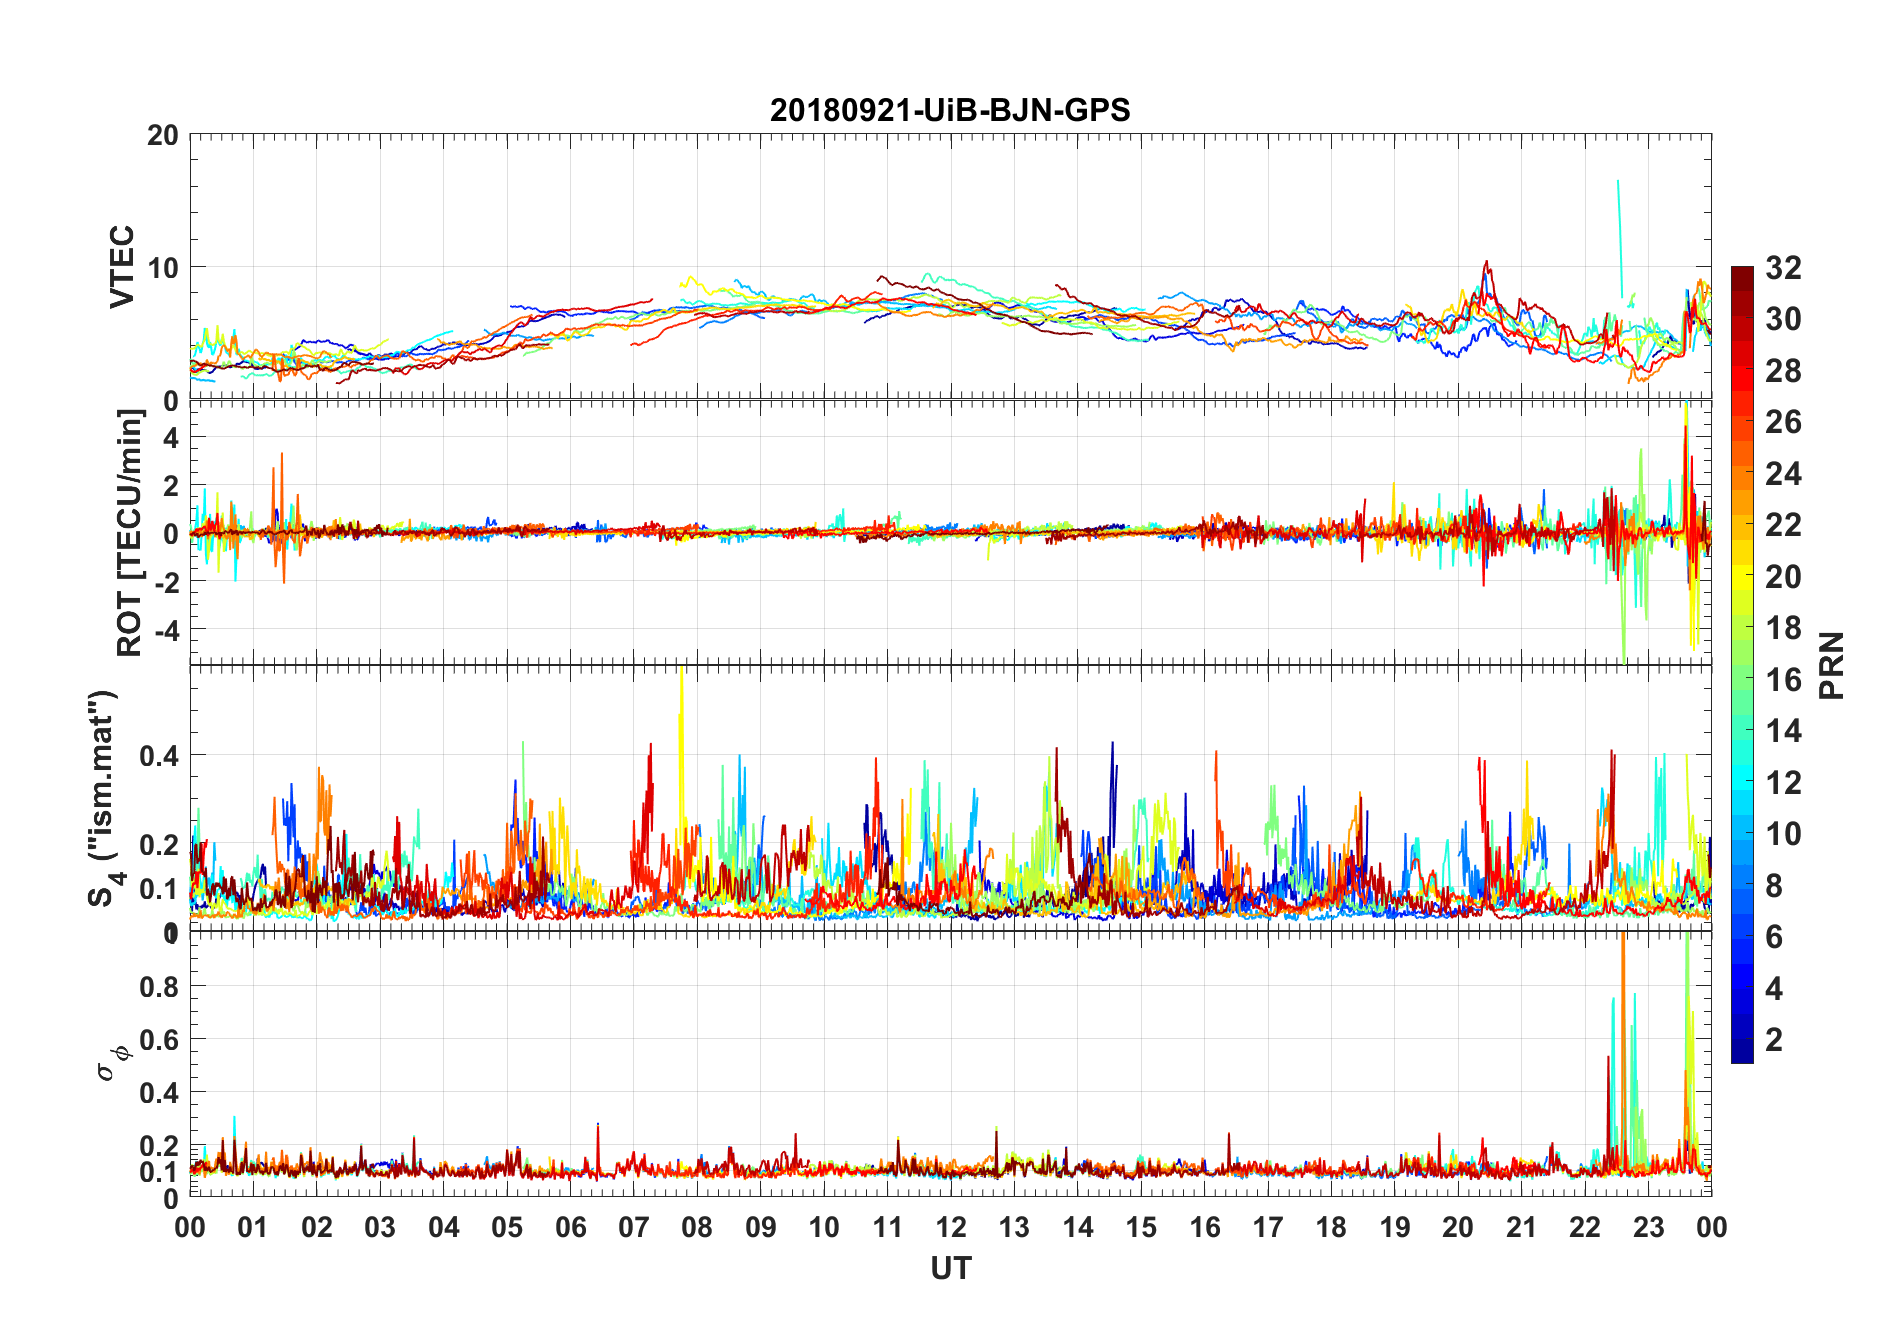Click the VTEC axis tick 10
Viewport: 1902px width, 1330px height.
tap(162, 267)
